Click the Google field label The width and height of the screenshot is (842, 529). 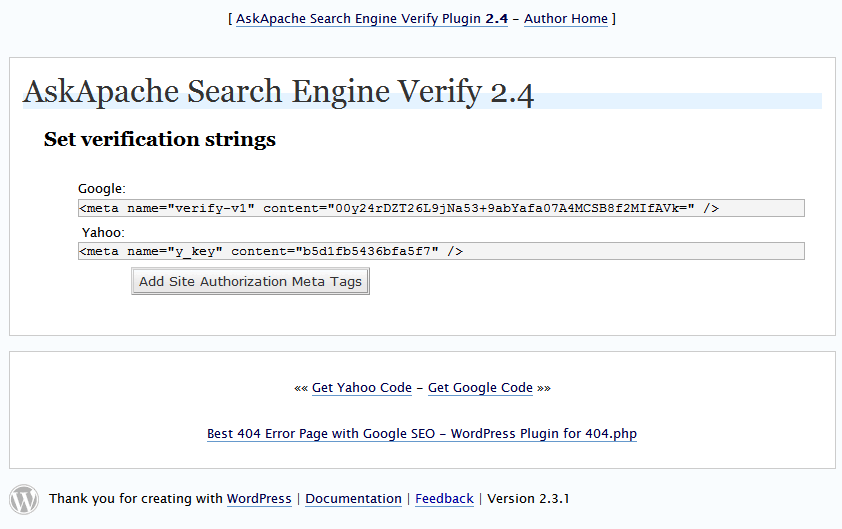click(101, 189)
